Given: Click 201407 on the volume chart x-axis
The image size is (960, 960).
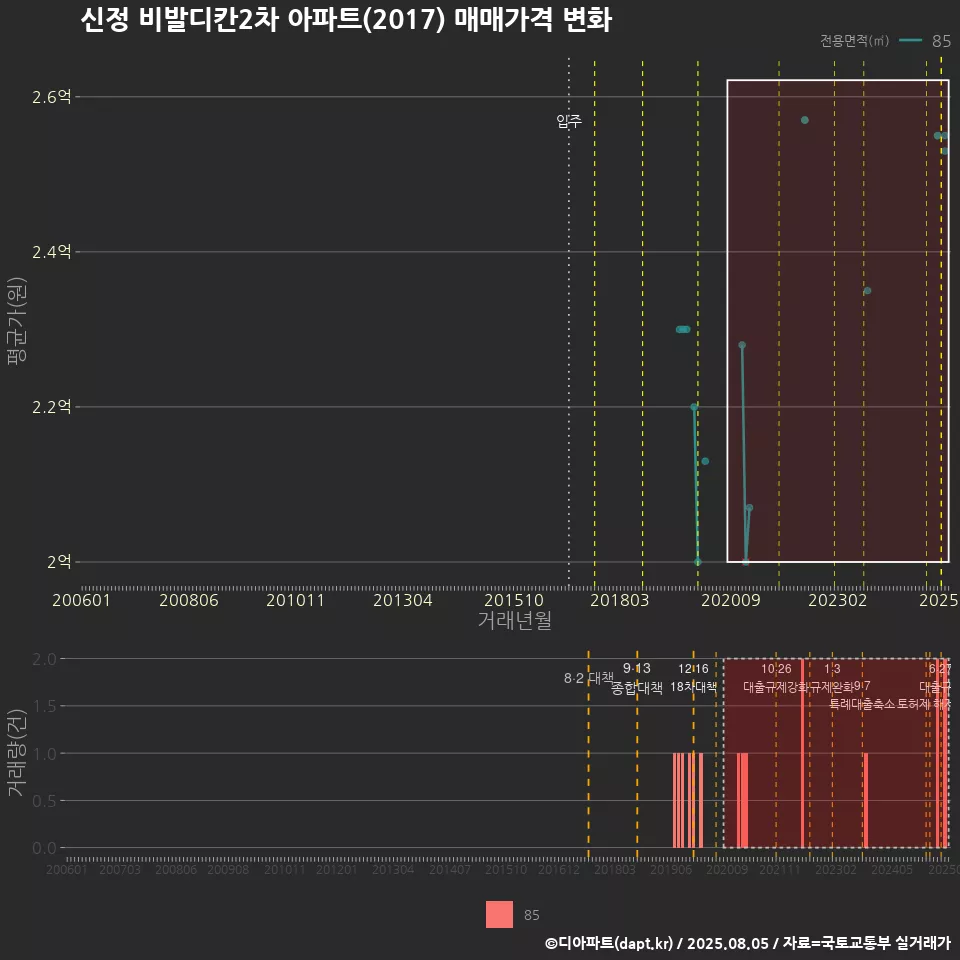Looking at the screenshot, I should [450, 869].
